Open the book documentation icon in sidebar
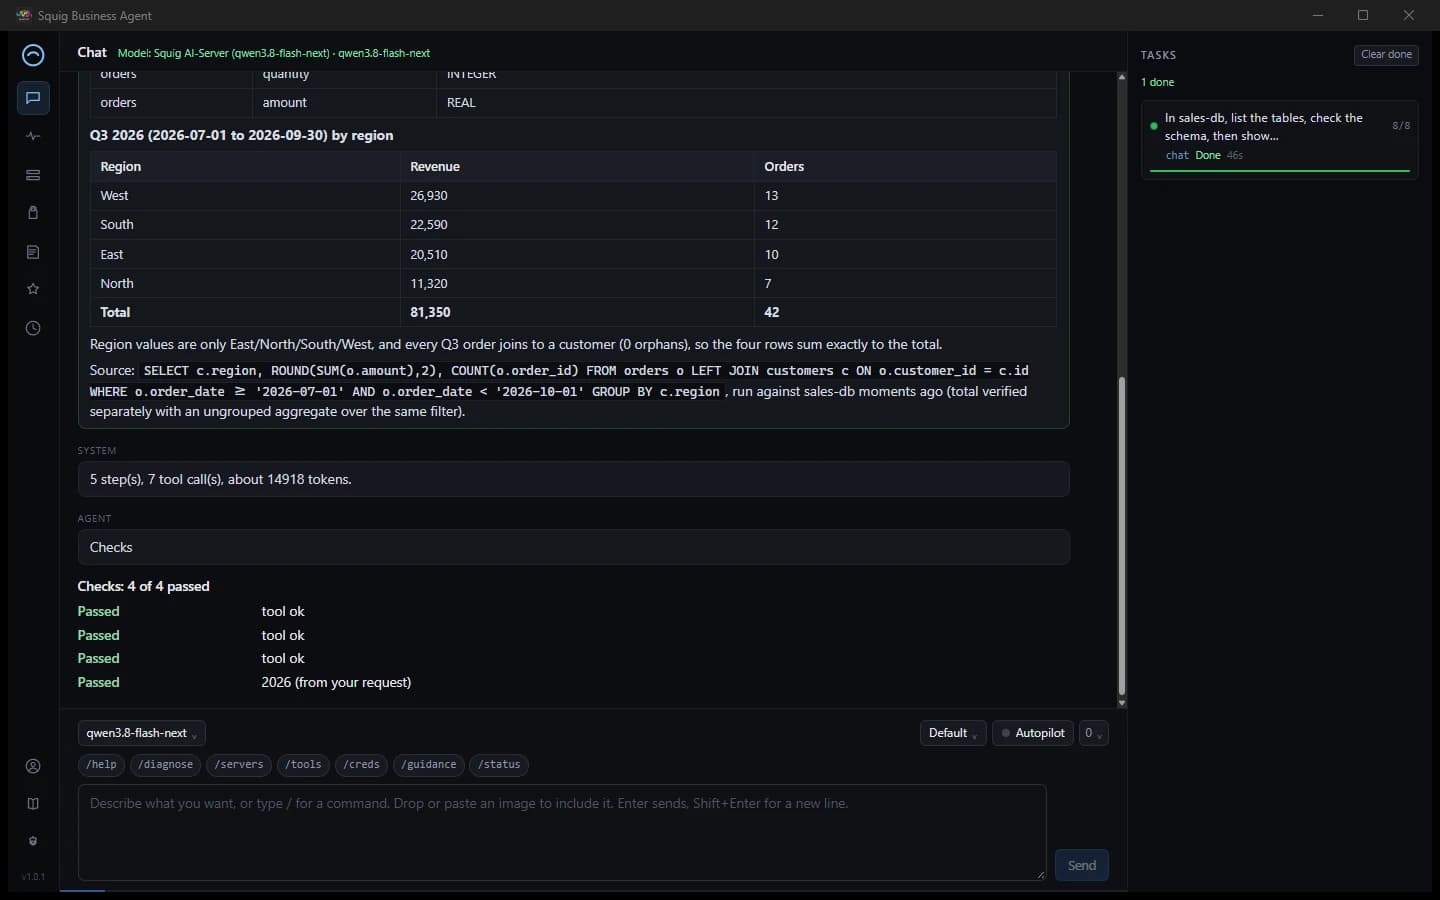The image size is (1440, 900). pyautogui.click(x=33, y=803)
